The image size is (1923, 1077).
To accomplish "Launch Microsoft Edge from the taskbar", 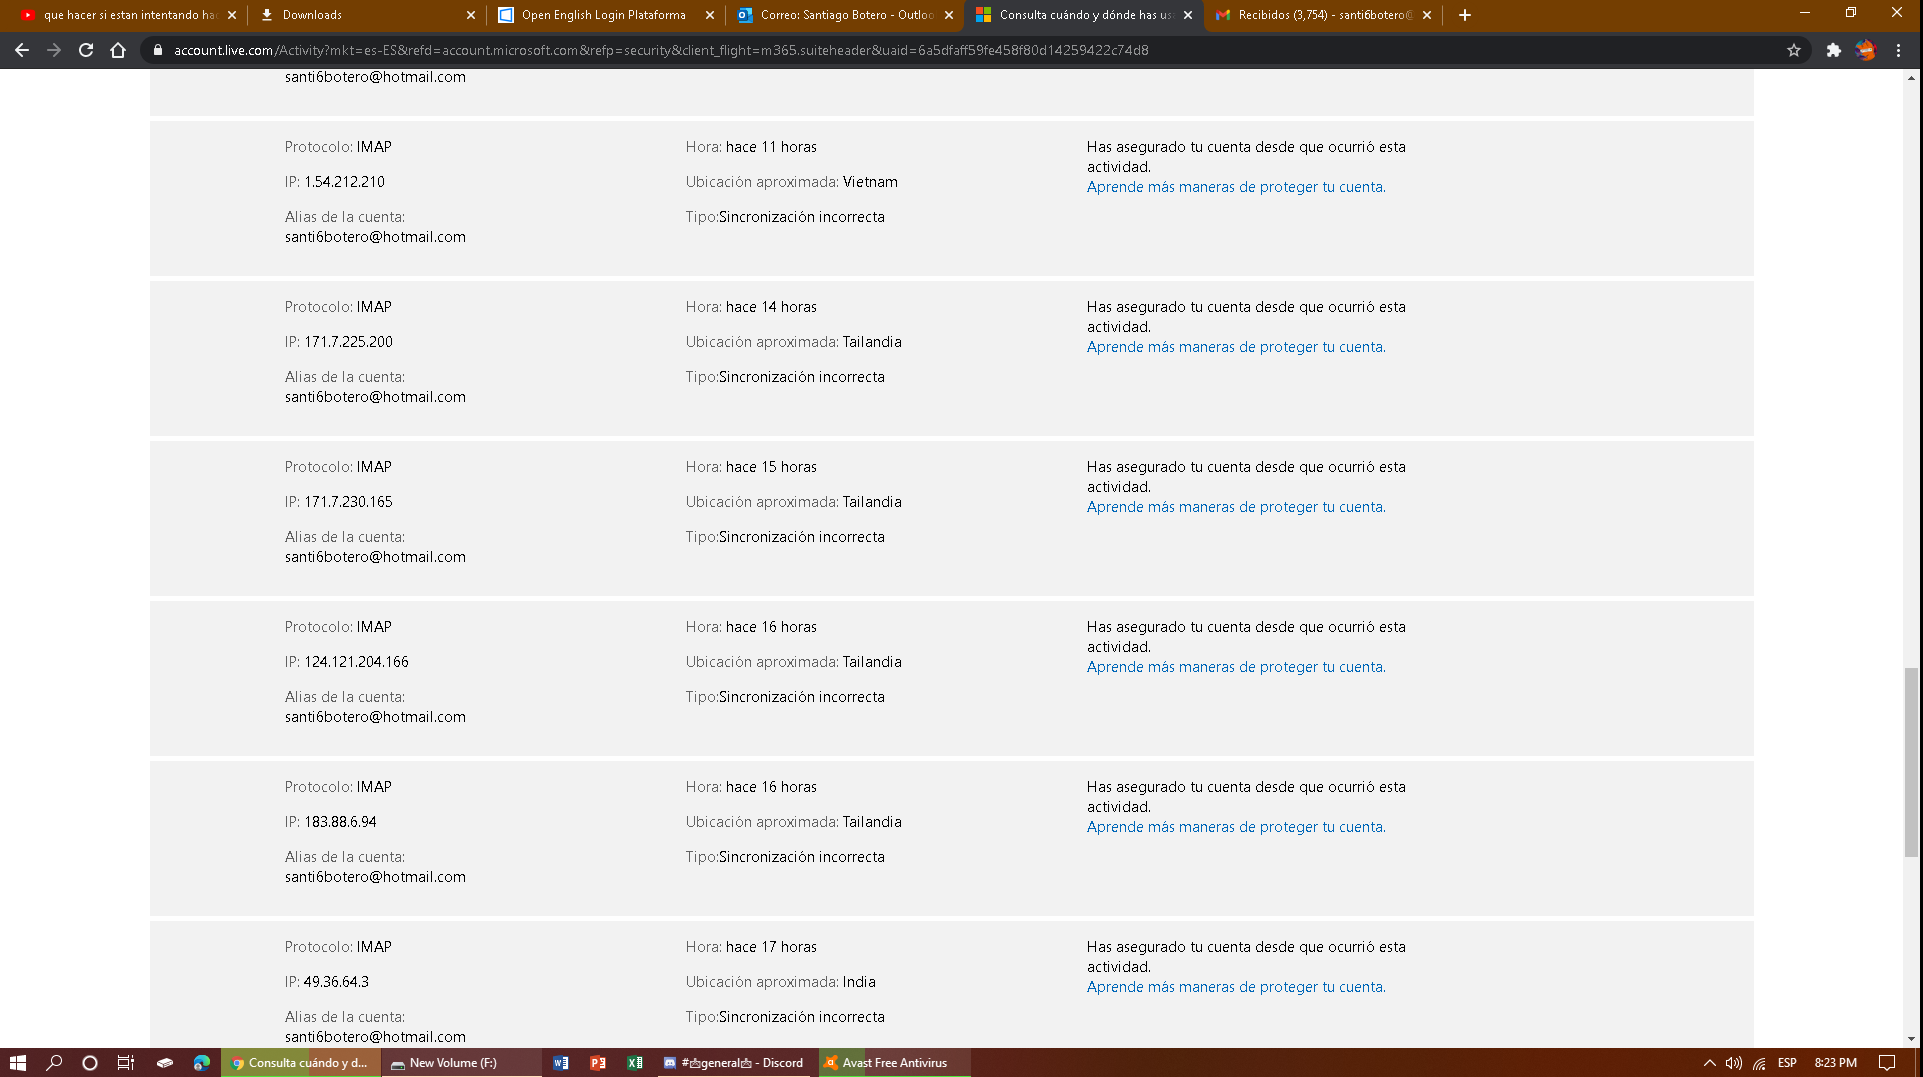I will pos(202,1063).
